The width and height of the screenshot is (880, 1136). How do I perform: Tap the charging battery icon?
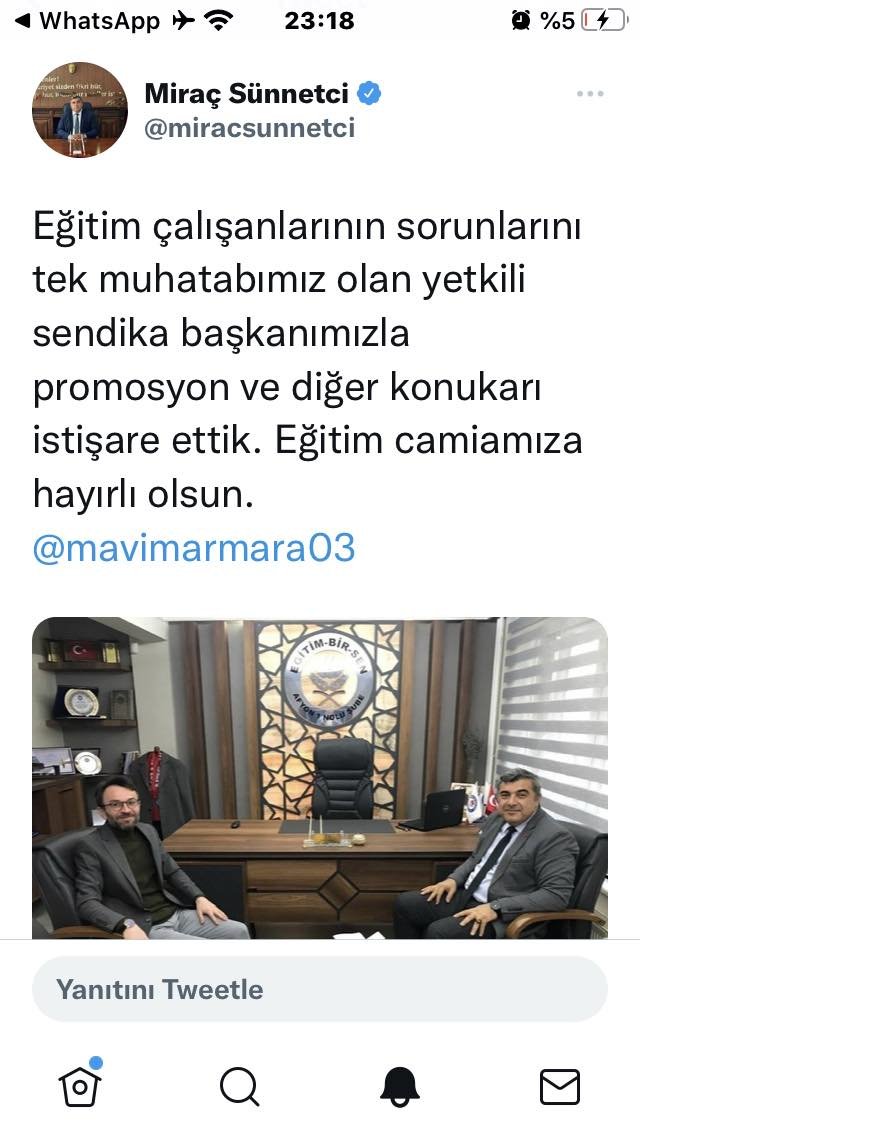605,20
